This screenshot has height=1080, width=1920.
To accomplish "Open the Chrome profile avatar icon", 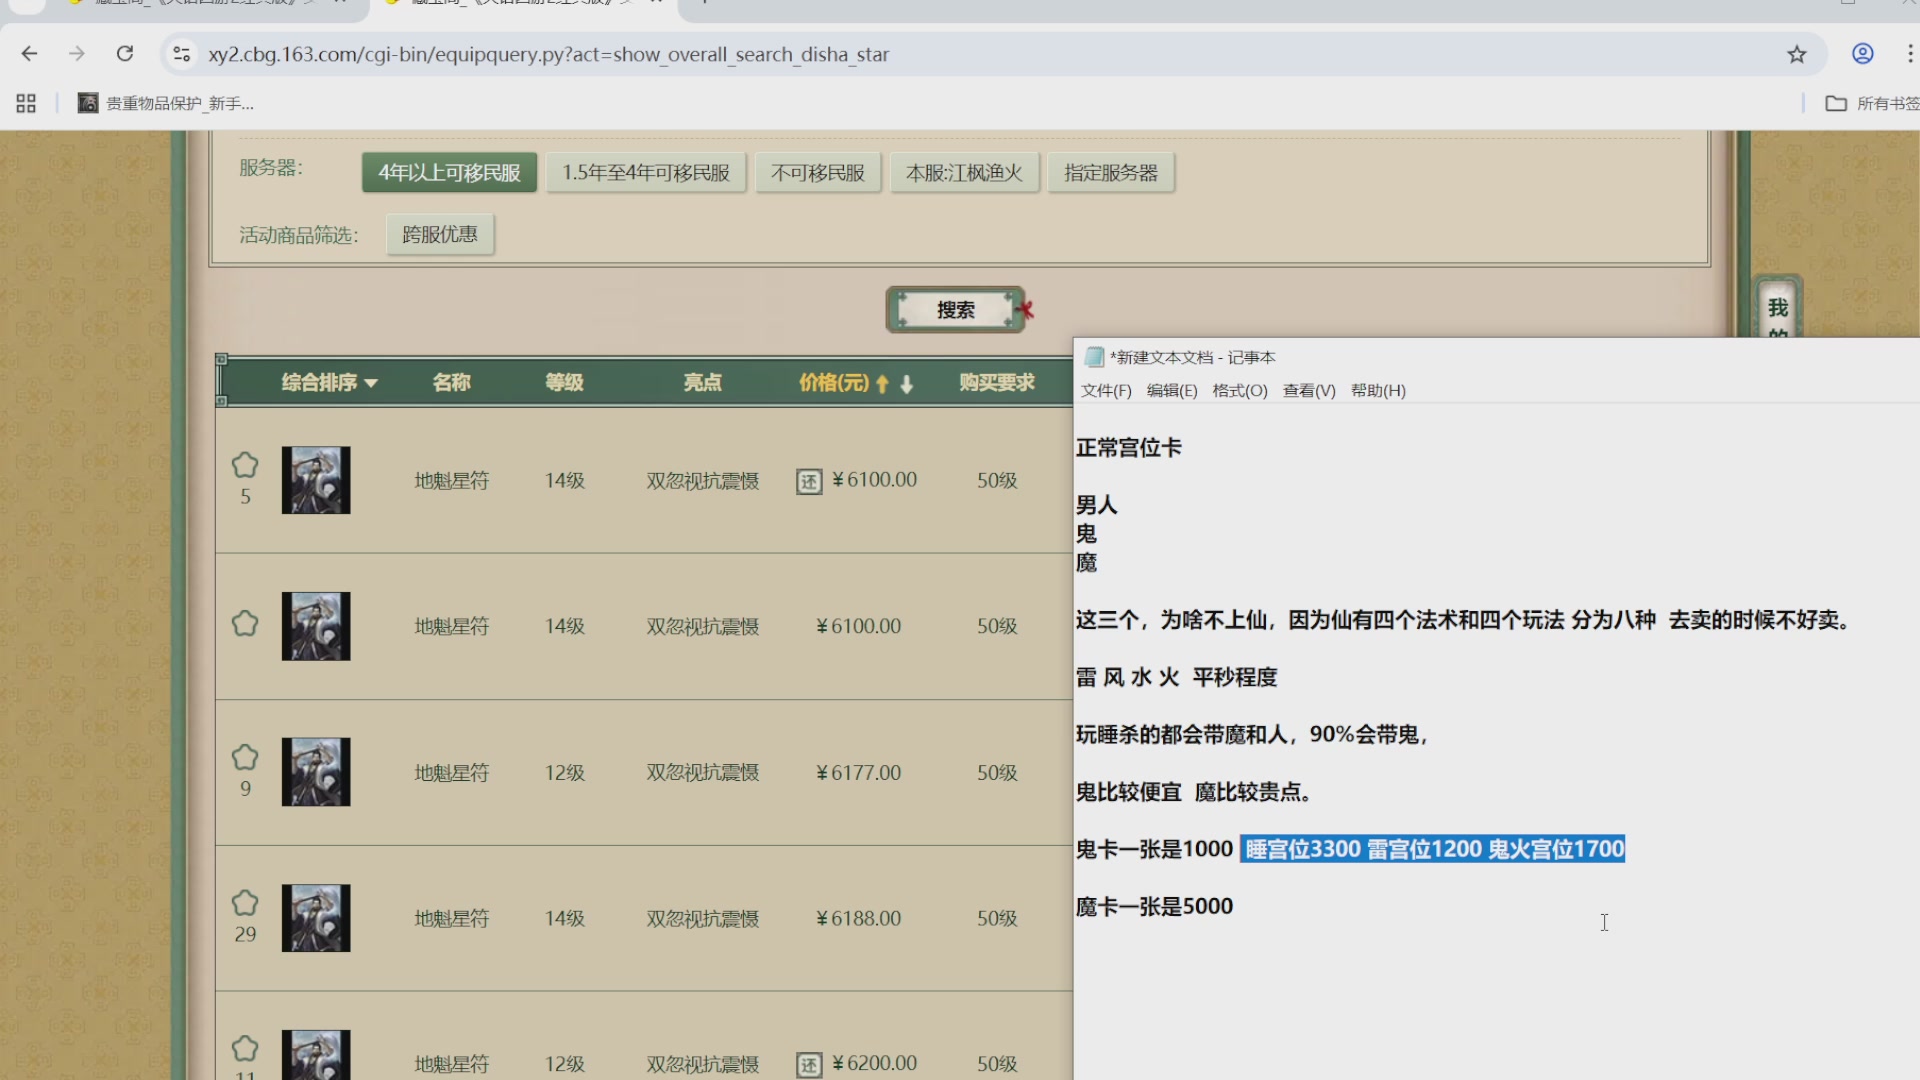I will coord(1863,54).
